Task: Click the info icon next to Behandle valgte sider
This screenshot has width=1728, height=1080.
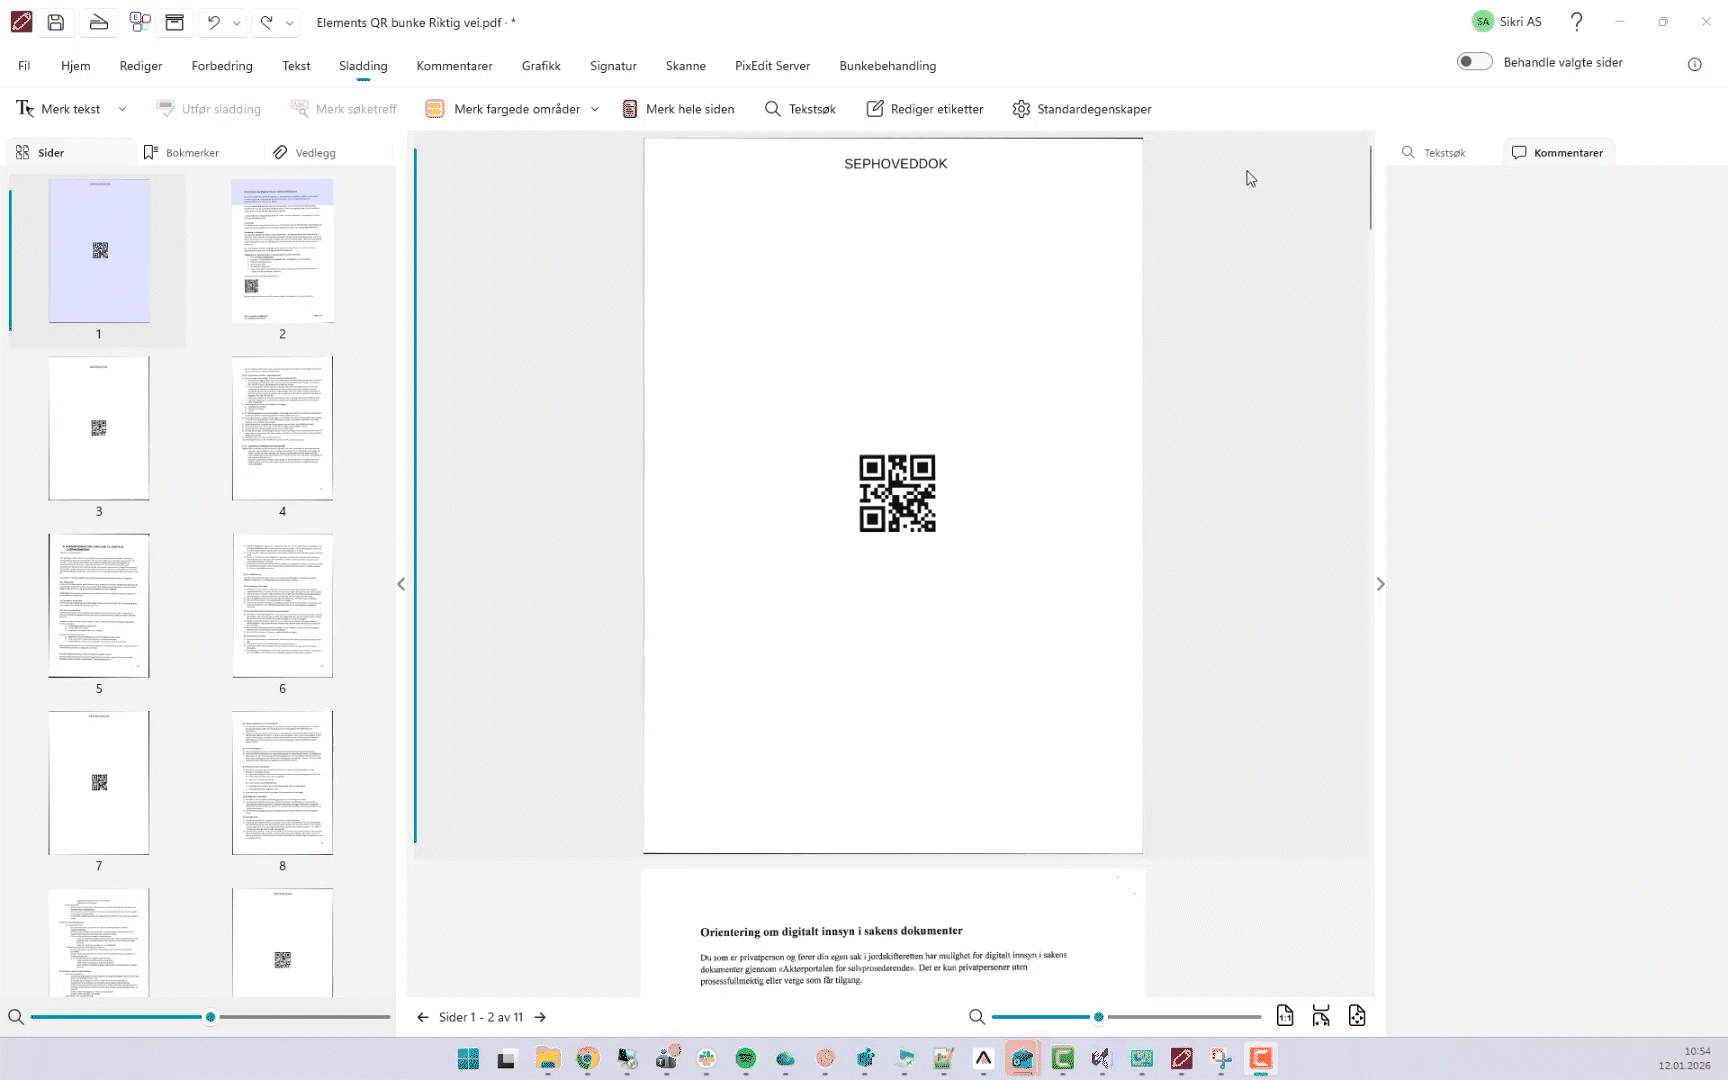Action: pos(1694,64)
